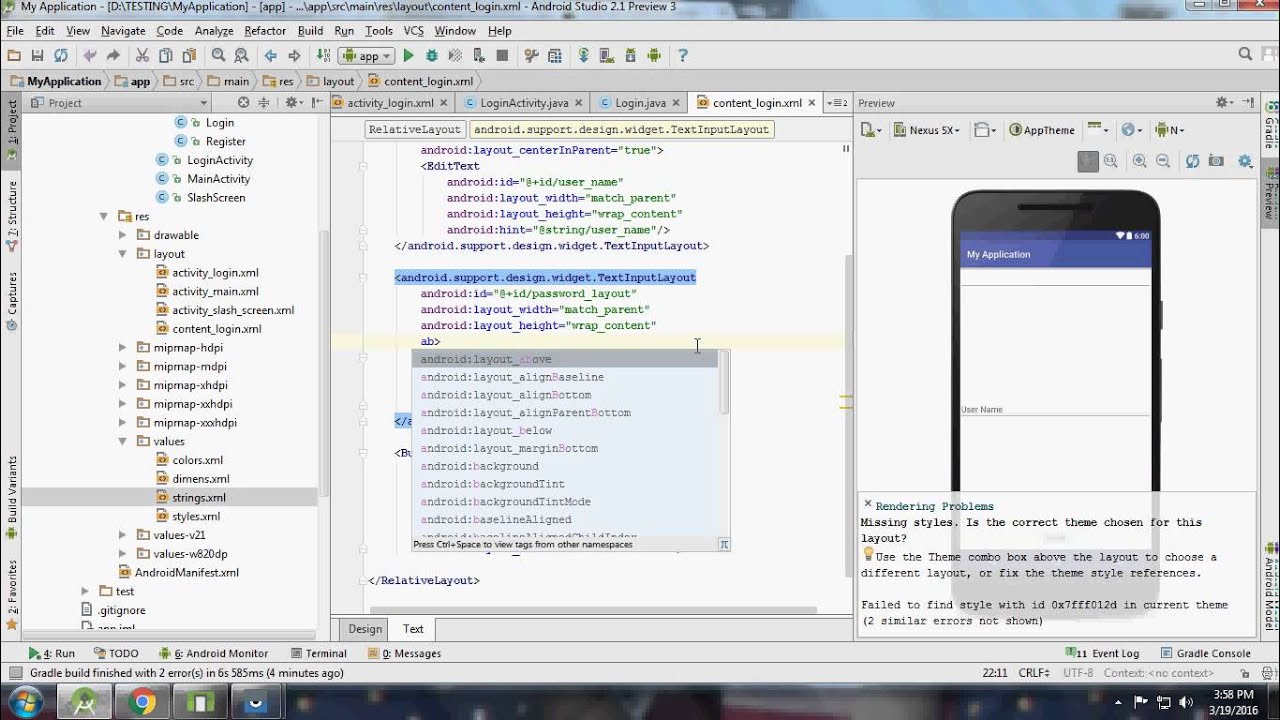Click the Search Everywhere magnifier at top right
The height and width of the screenshot is (720, 1280).
pyautogui.click(x=1245, y=55)
